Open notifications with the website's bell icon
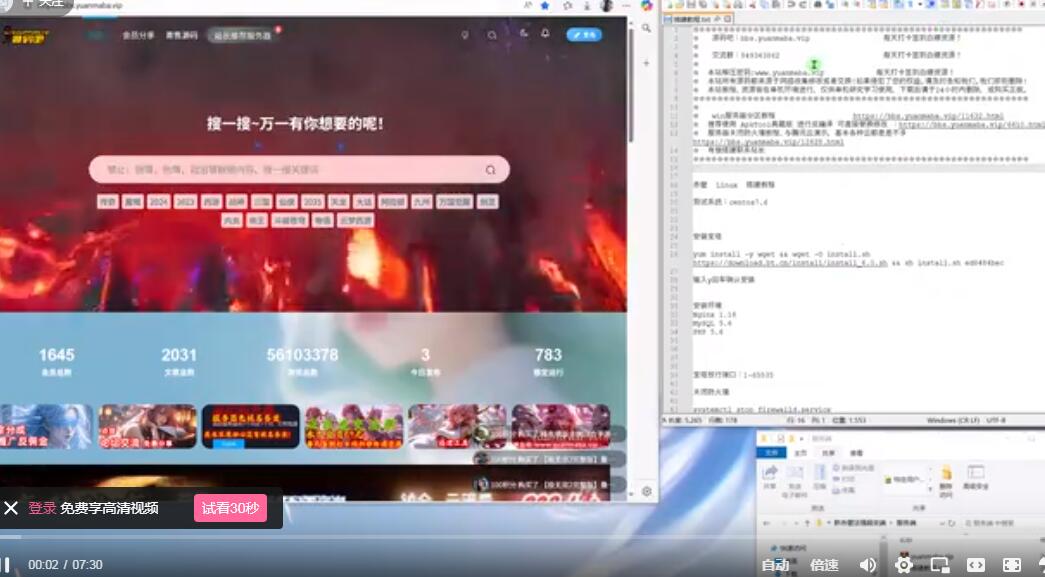1045x577 pixels. click(x=544, y=34)
